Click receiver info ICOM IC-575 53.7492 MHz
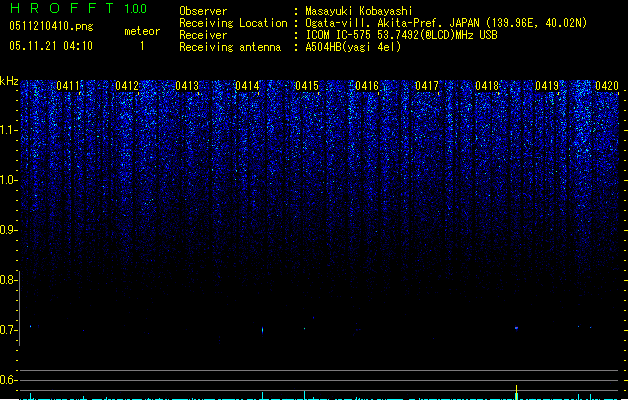The height and width of the screenshot is (400, 629). (x=401, y=35)
